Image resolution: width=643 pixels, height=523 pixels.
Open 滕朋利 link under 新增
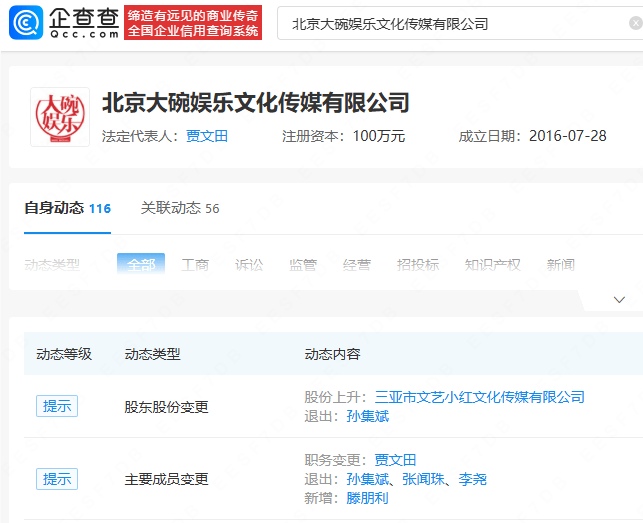pyautogui.click(x=367, y=498)
